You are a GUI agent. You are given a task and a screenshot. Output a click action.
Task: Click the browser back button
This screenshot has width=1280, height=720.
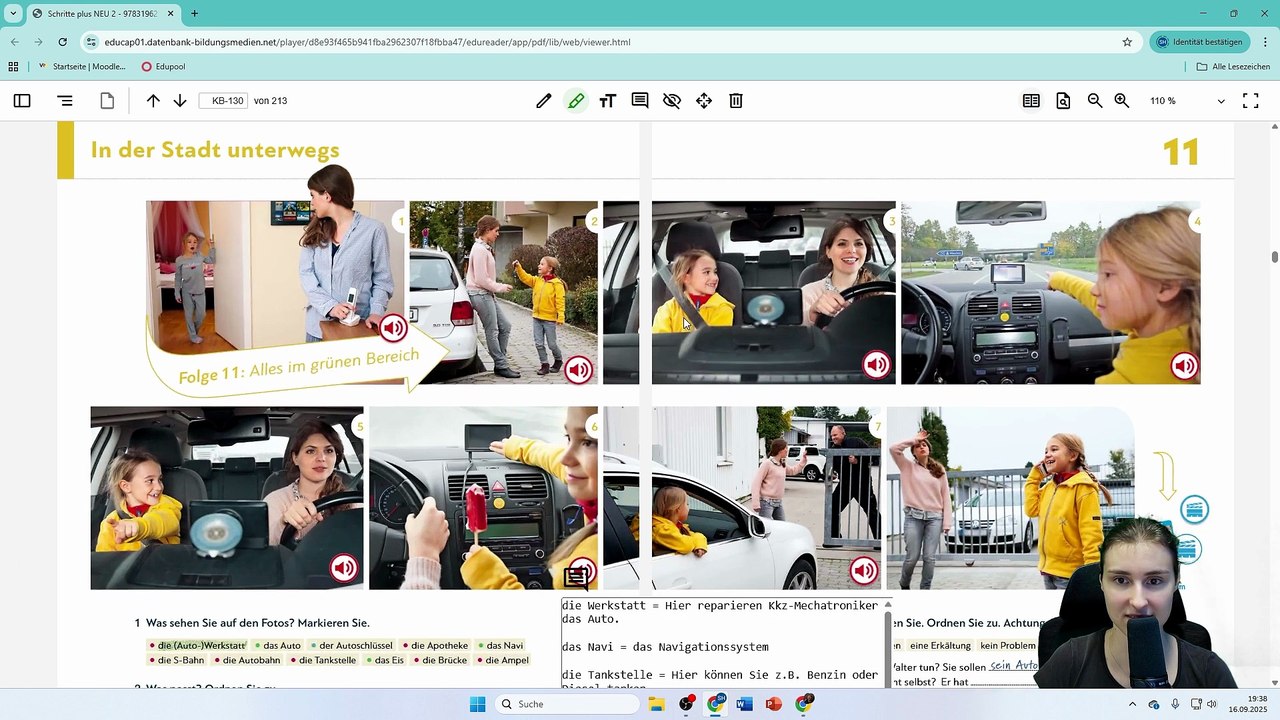pyautogui.click(x=14, y=42)
